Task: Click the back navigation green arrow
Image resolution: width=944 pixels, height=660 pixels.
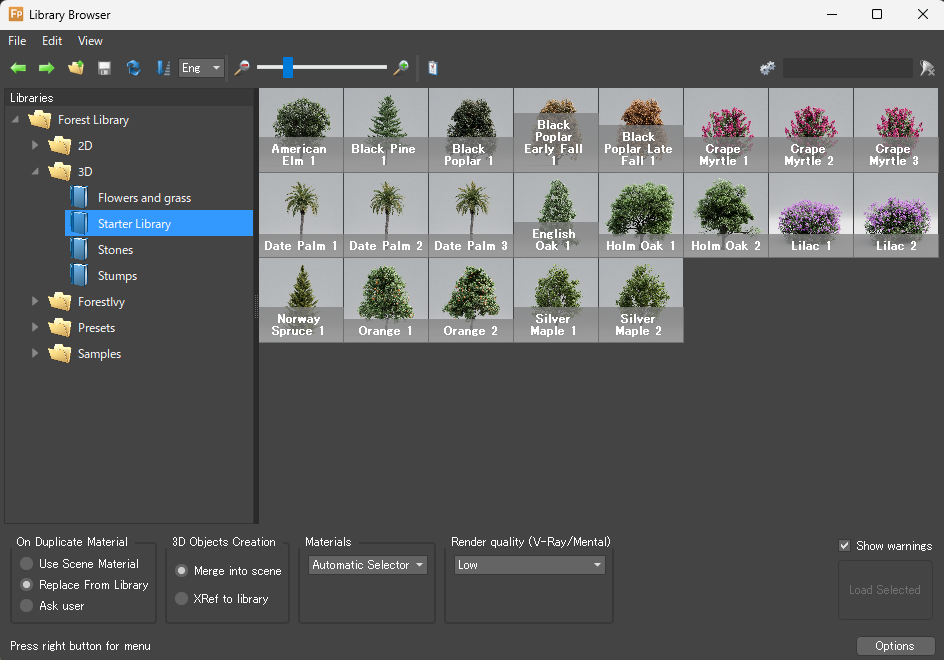Action: (x=18, y=68)
